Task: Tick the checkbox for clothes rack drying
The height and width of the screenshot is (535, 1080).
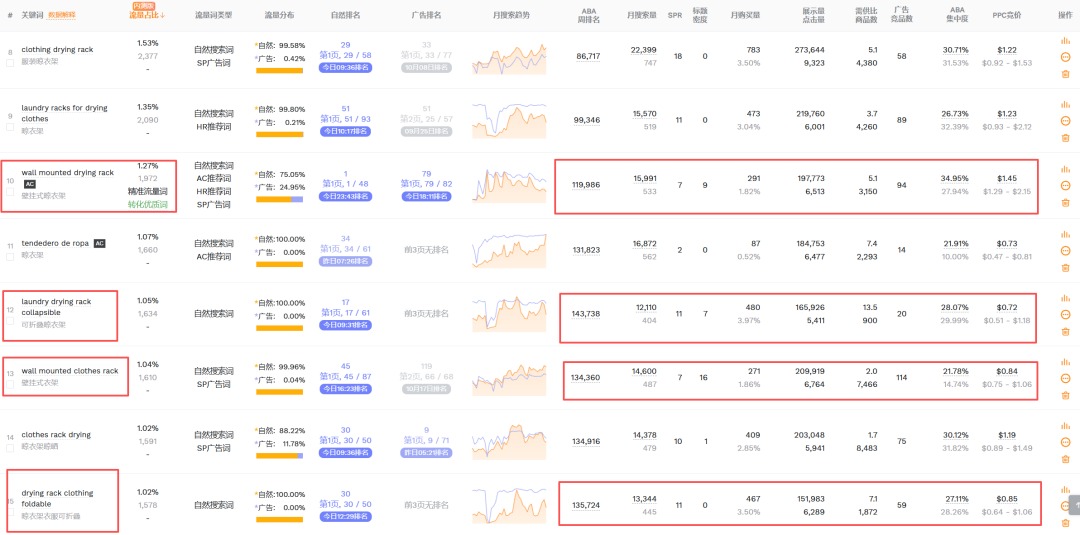Action: point(10,448)
